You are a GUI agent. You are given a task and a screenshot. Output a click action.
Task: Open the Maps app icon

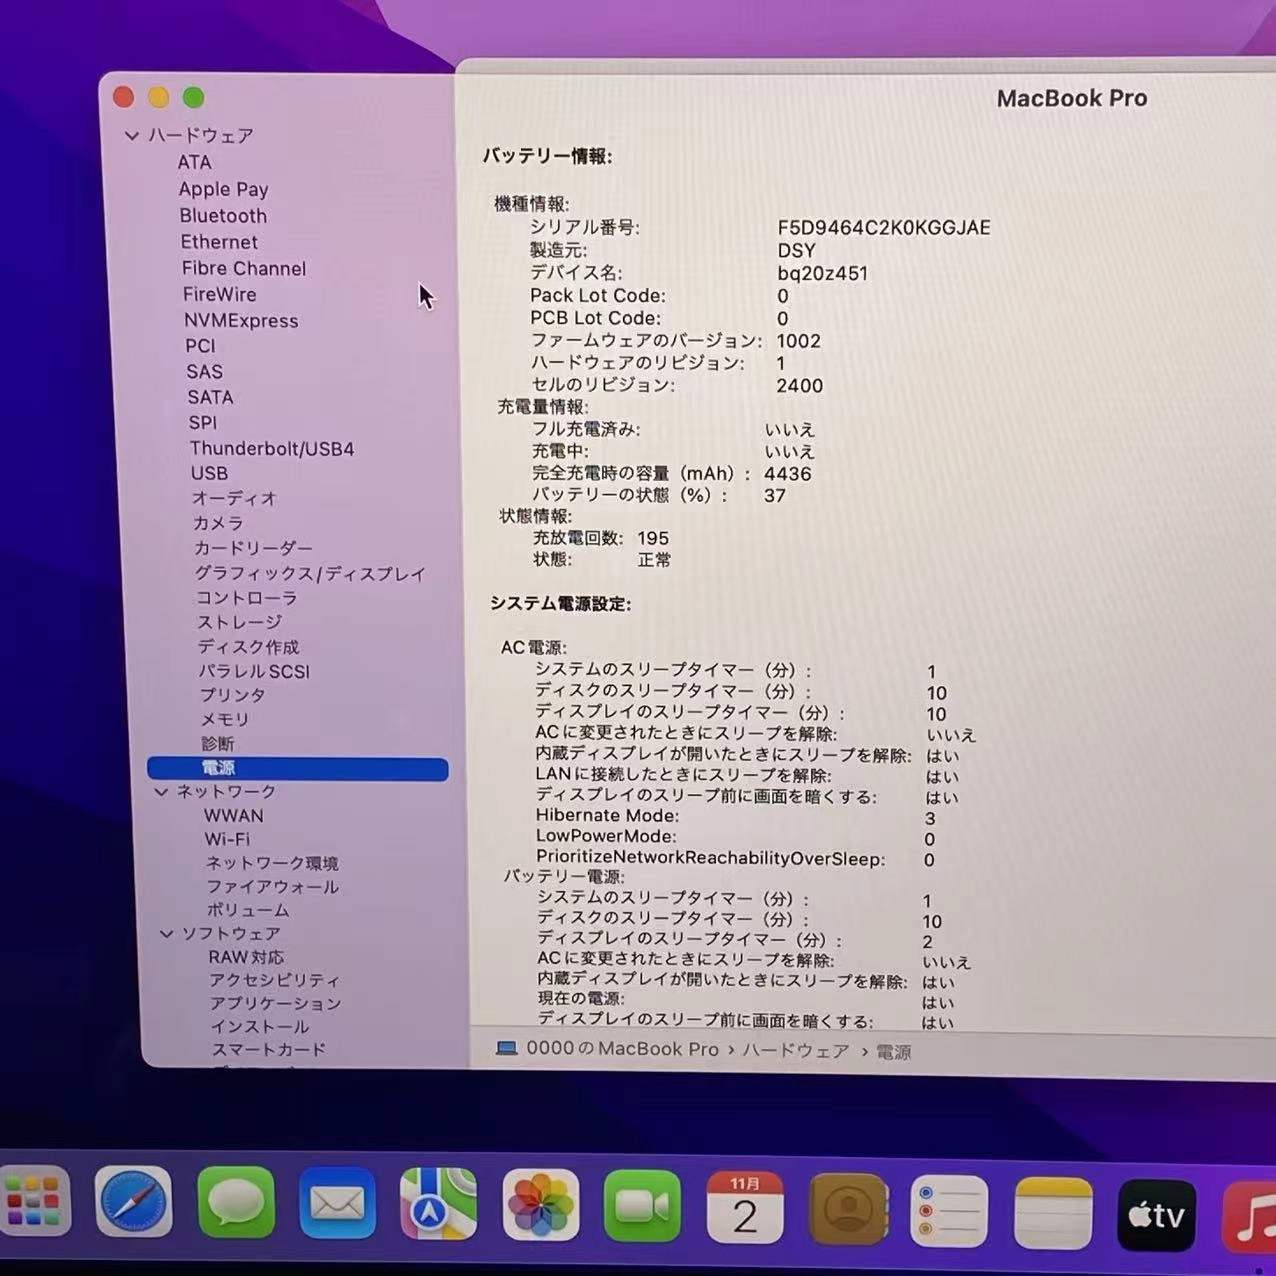[x=438, y=1205]
